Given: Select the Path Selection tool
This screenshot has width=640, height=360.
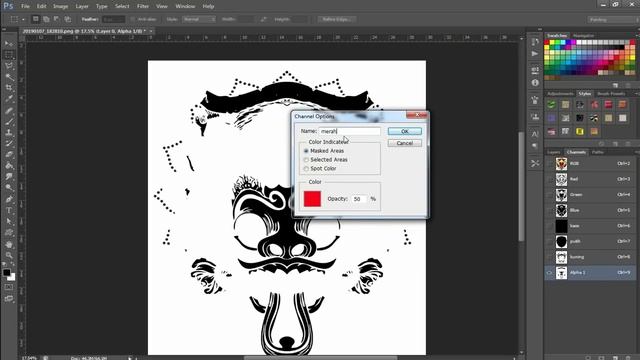Looking at the screenshot, I should tap(9, 222).
